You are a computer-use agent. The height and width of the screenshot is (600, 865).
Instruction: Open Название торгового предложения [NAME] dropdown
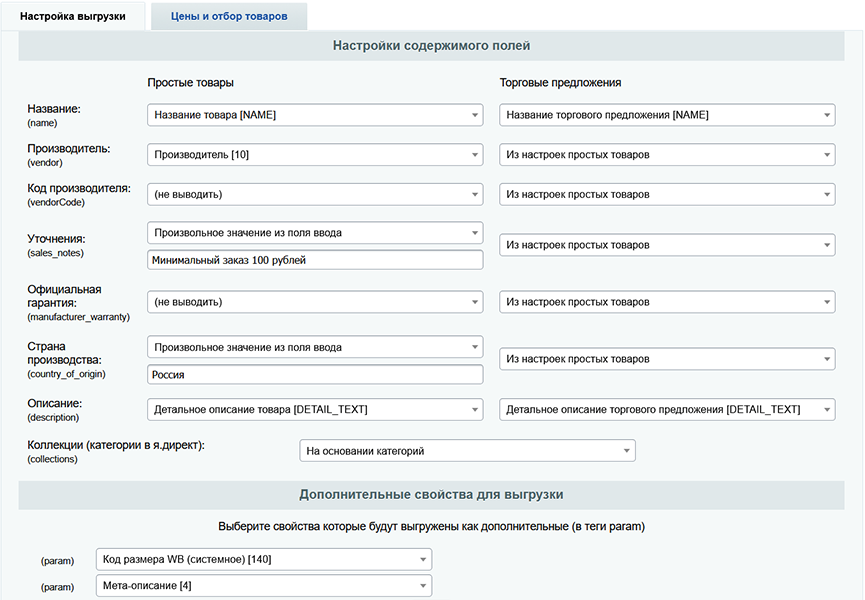(x=667, y=115)
